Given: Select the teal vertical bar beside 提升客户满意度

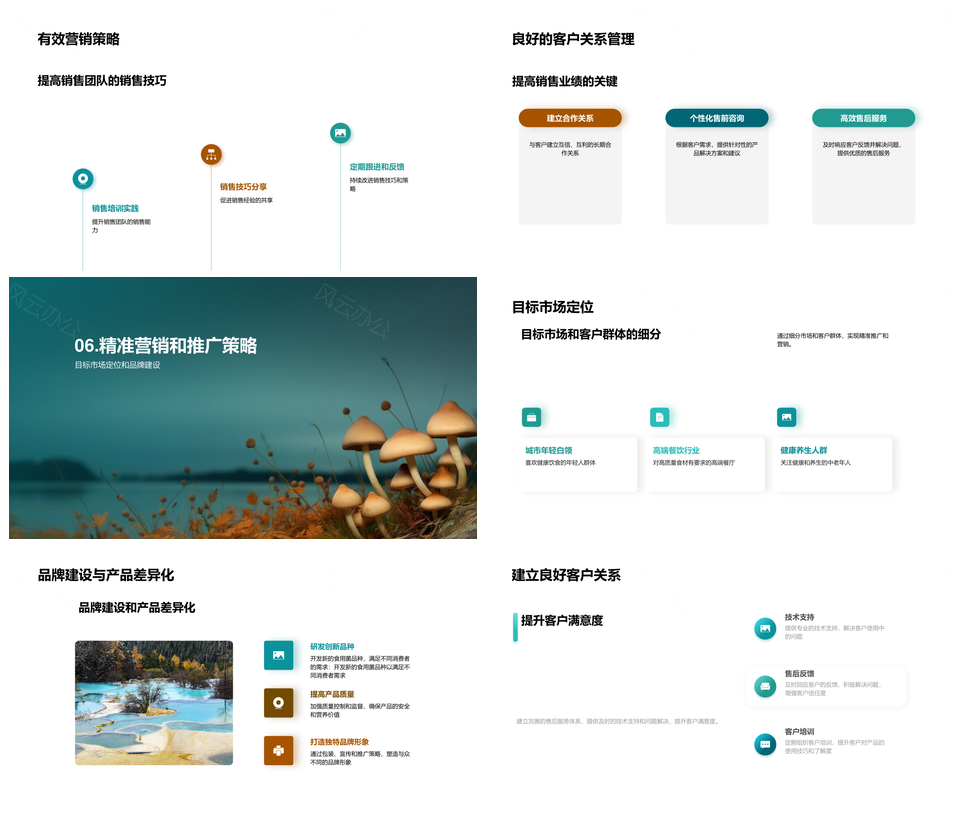Looking at the screenshot, I should coord(515,627).
